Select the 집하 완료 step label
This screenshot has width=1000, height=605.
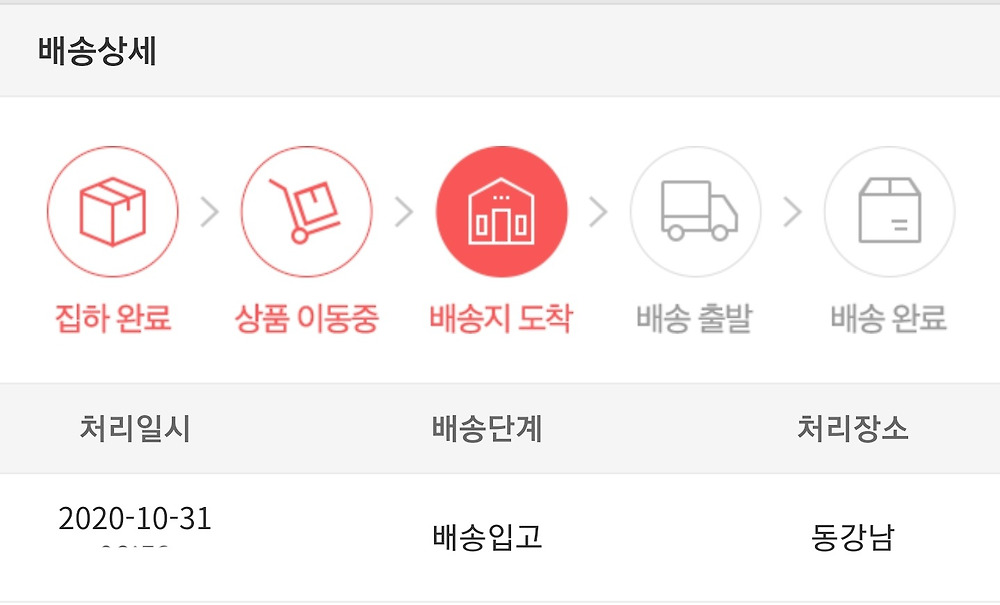113,319
